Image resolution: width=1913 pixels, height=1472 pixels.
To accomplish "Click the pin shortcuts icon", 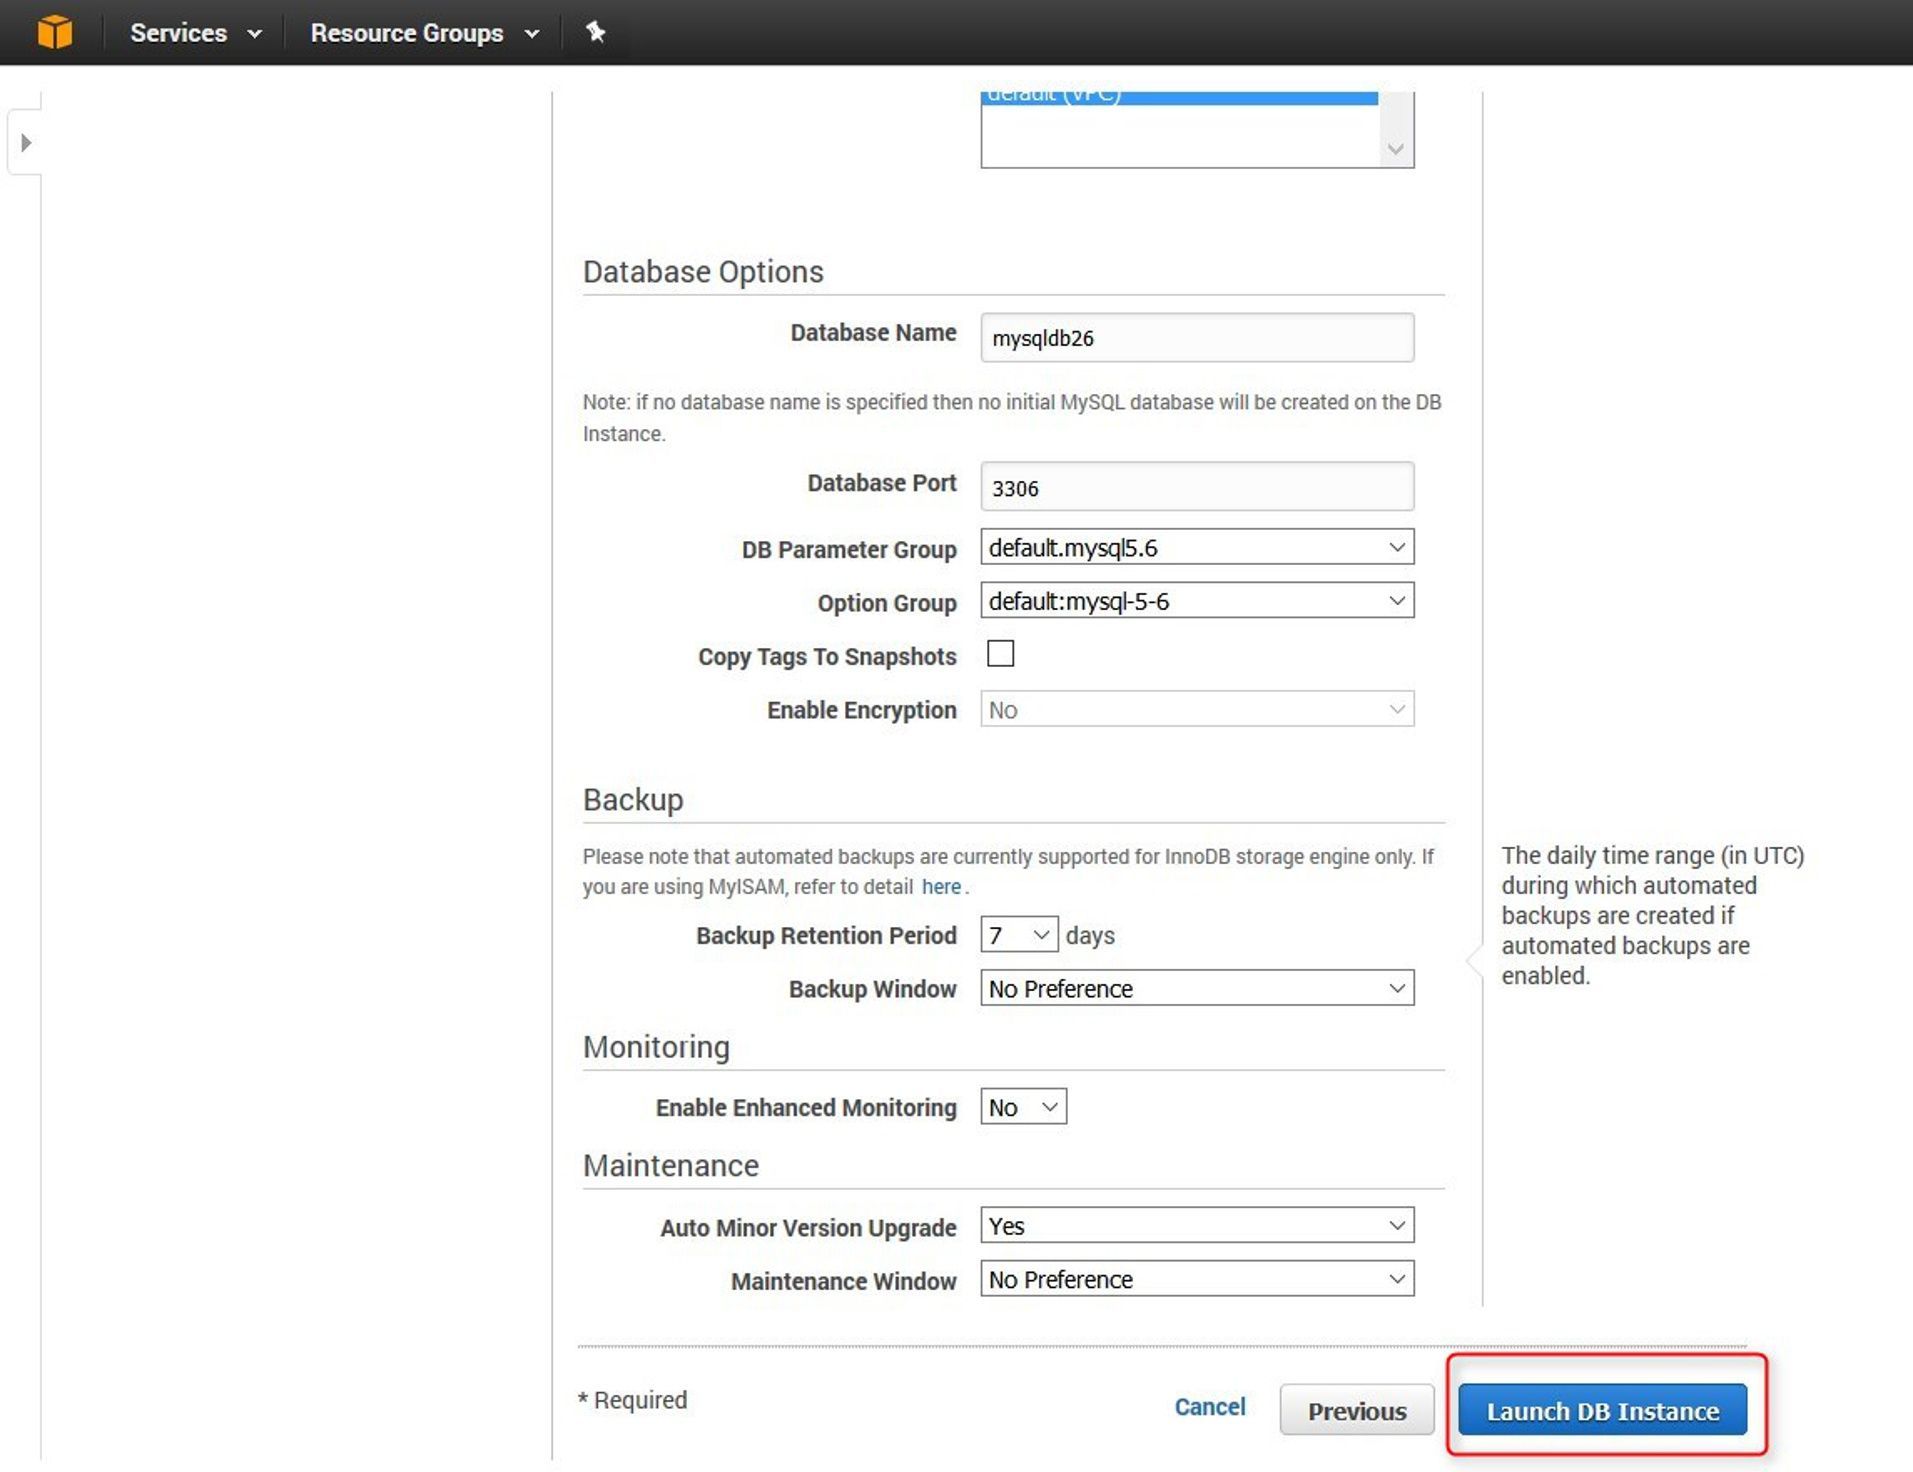I will 596,32.
